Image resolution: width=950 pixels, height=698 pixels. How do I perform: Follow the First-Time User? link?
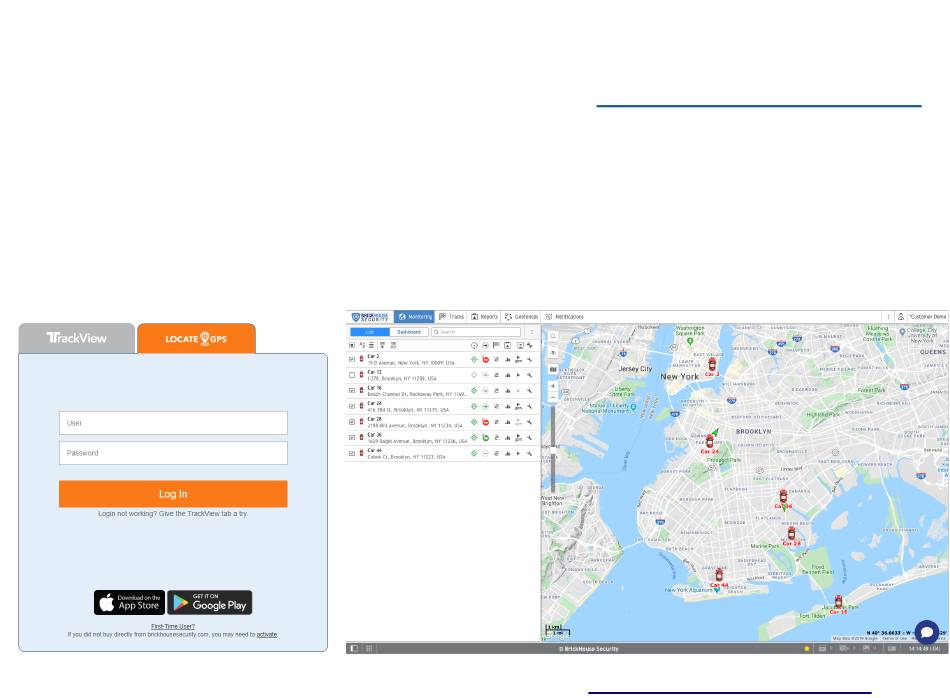click(173, 626)
